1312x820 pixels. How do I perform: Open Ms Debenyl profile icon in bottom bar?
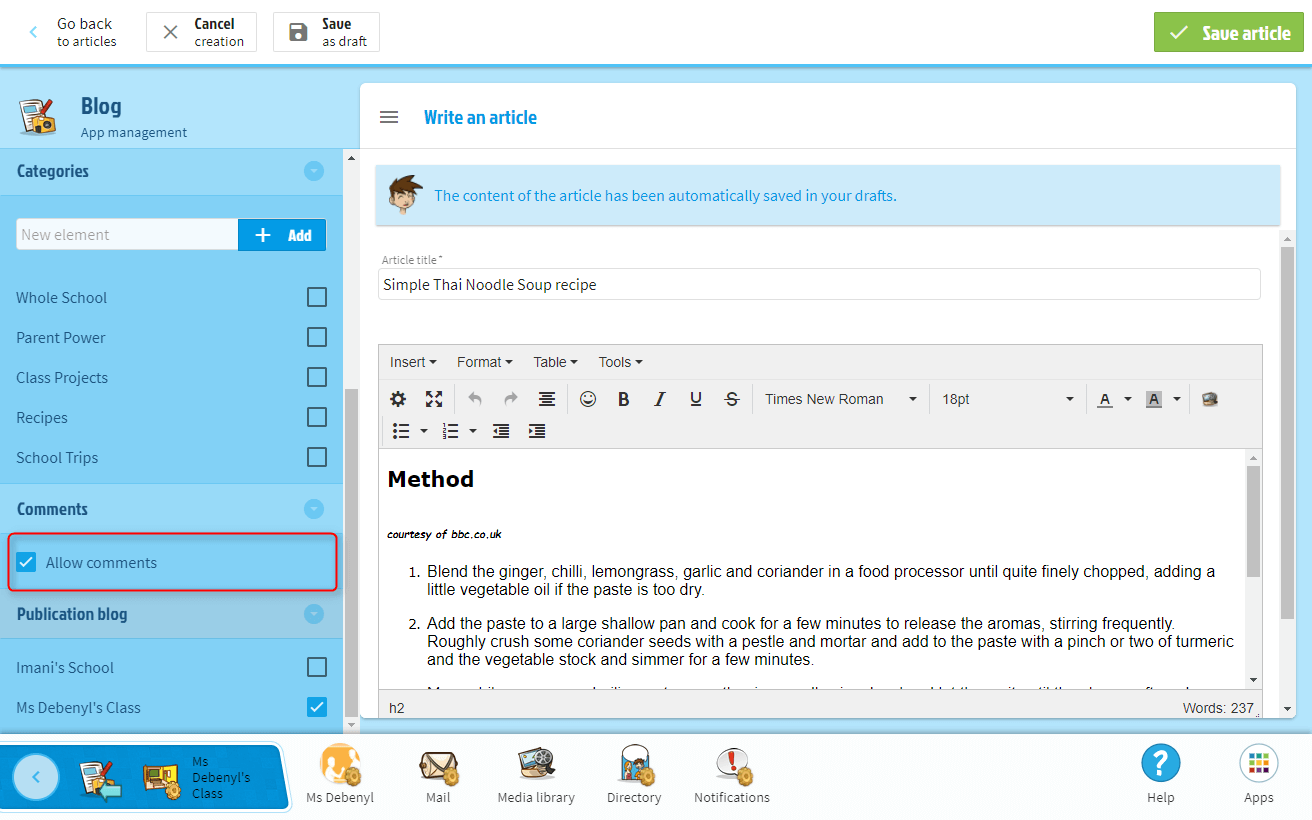pyautogui.click(x=340, y=765)
